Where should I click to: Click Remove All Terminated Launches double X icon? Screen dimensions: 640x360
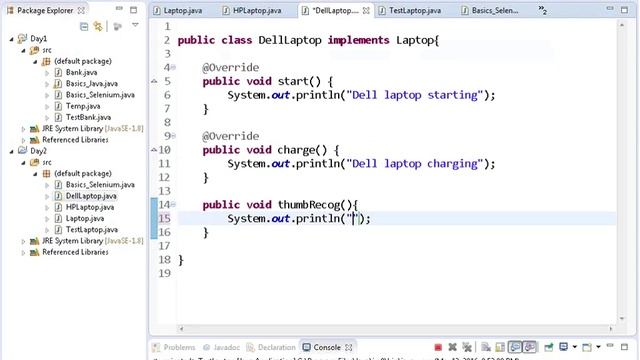467,347
